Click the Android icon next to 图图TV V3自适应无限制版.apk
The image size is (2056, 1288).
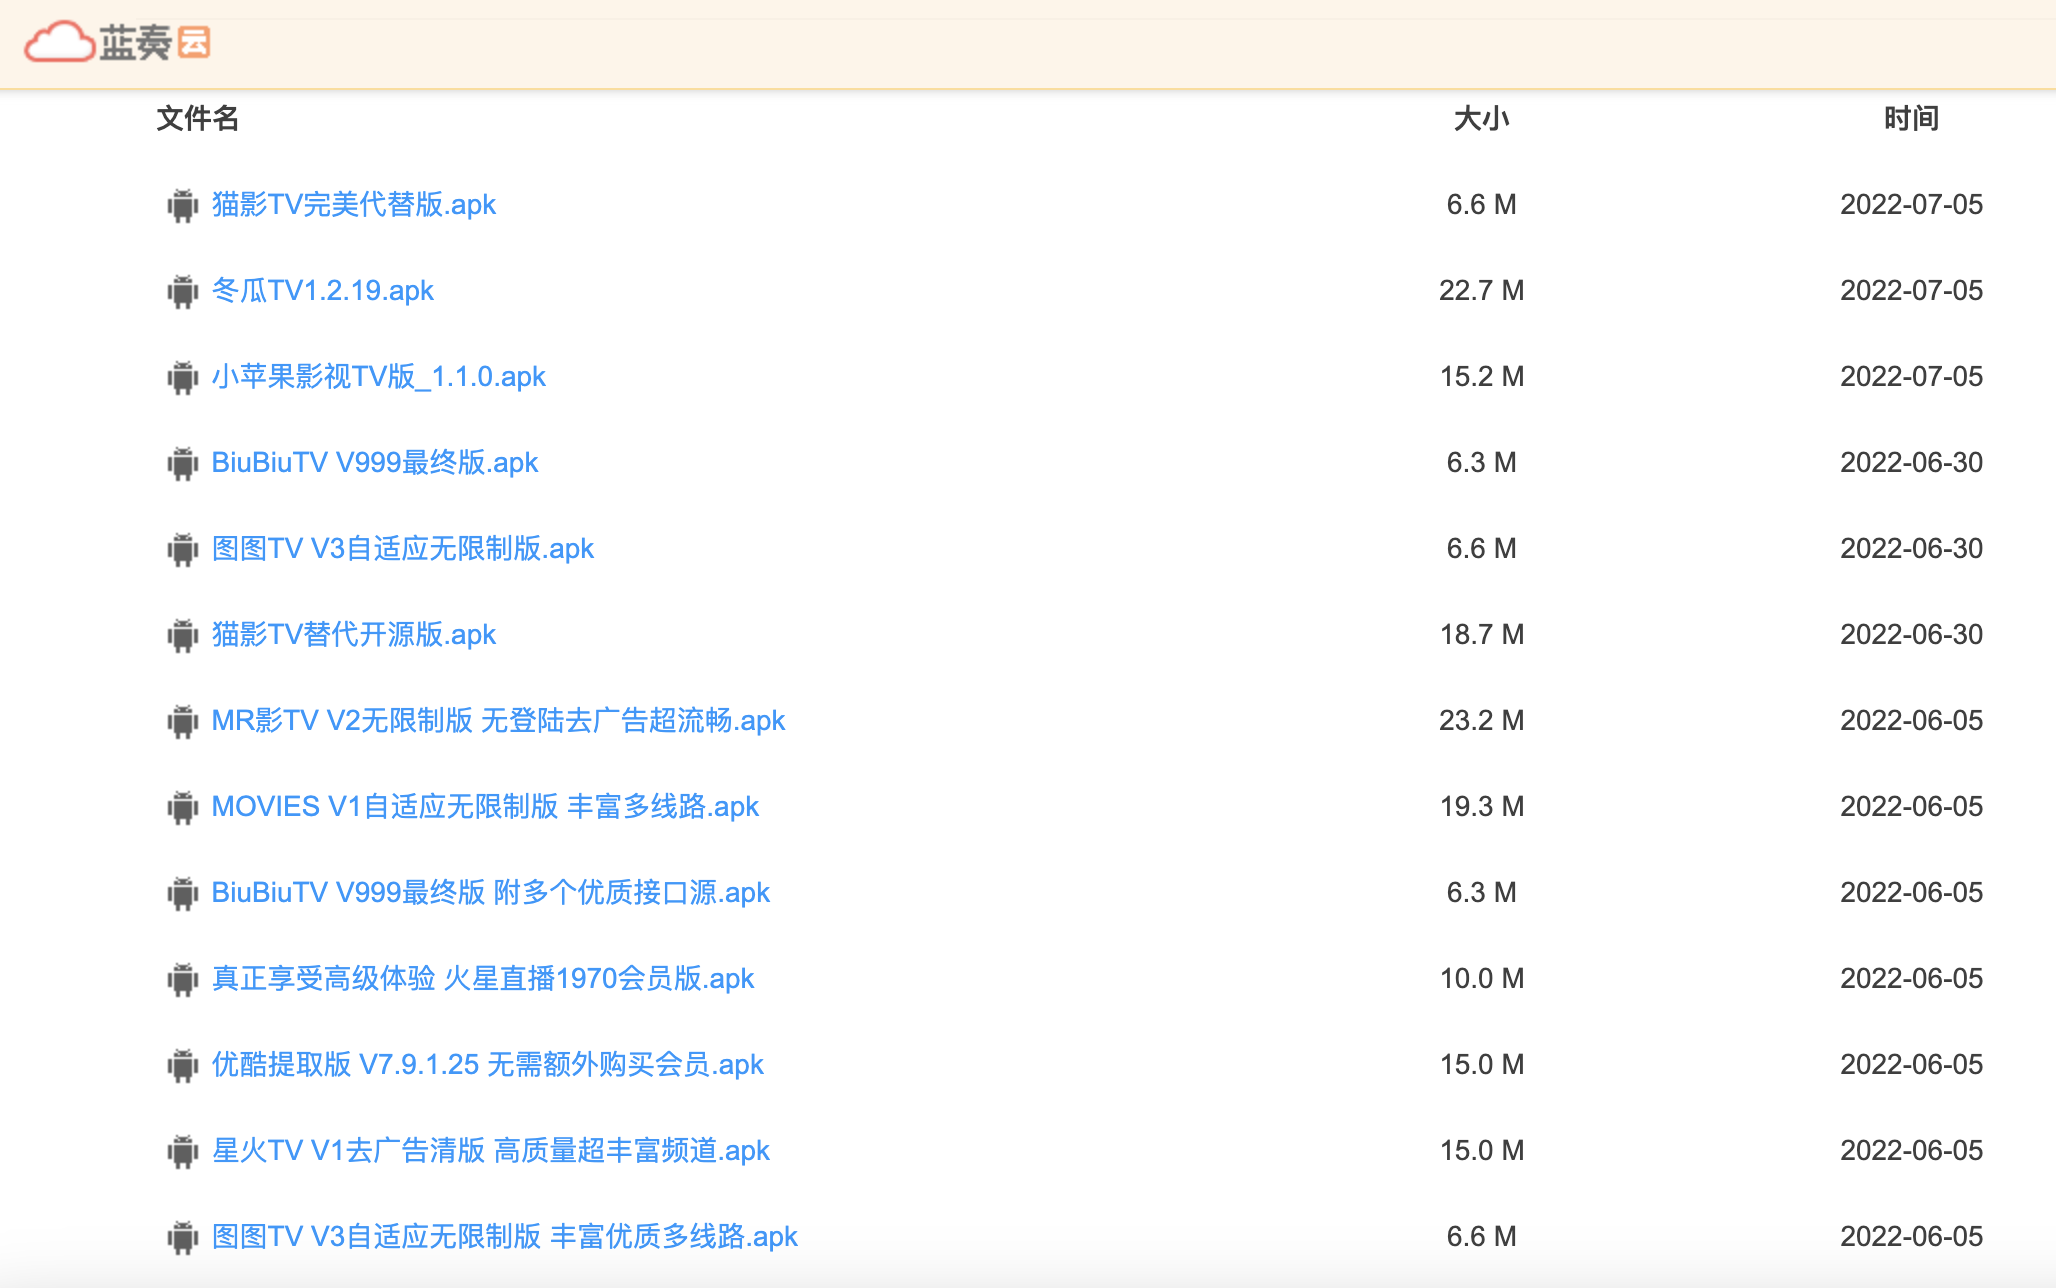pos(183,548)
